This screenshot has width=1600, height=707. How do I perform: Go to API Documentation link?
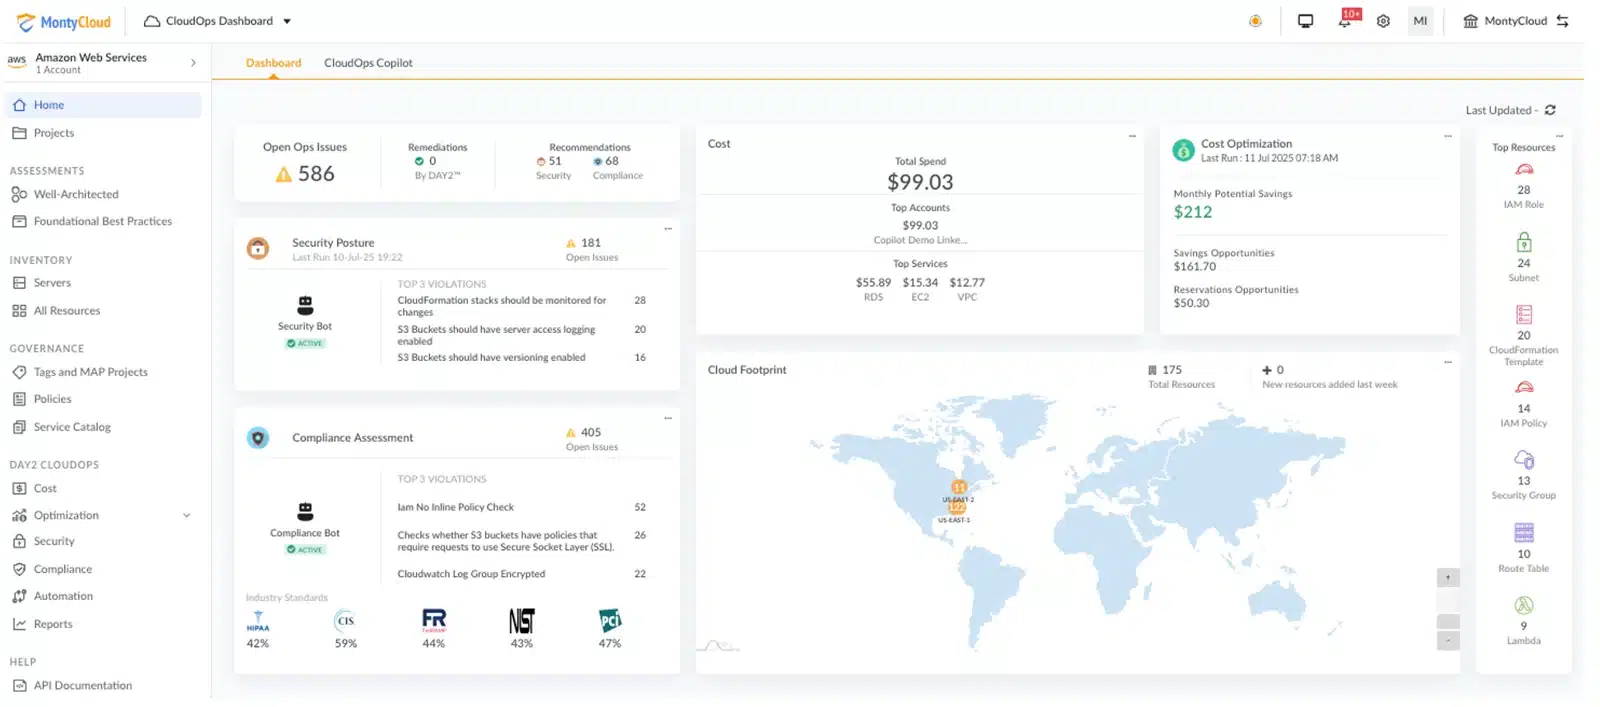[82, 686]
